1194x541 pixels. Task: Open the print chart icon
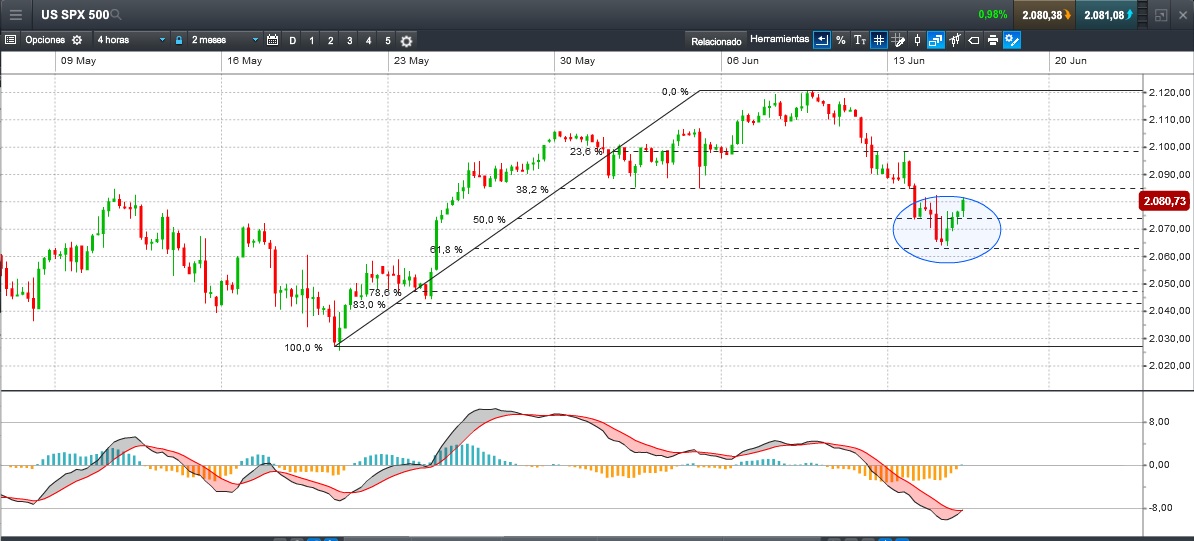click(x=992, y=40)
